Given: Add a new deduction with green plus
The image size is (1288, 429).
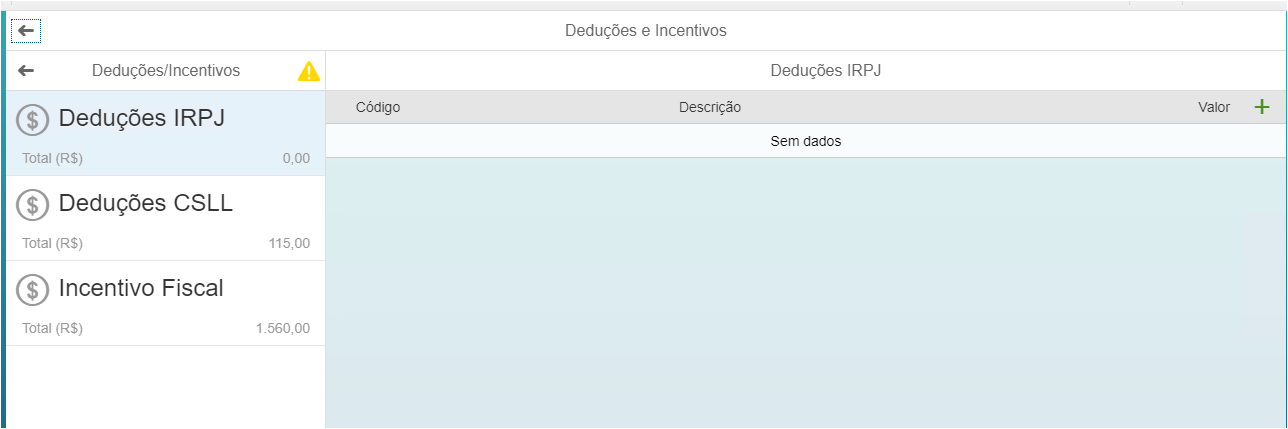Looking at the screenshot, I should (1262, 107).
